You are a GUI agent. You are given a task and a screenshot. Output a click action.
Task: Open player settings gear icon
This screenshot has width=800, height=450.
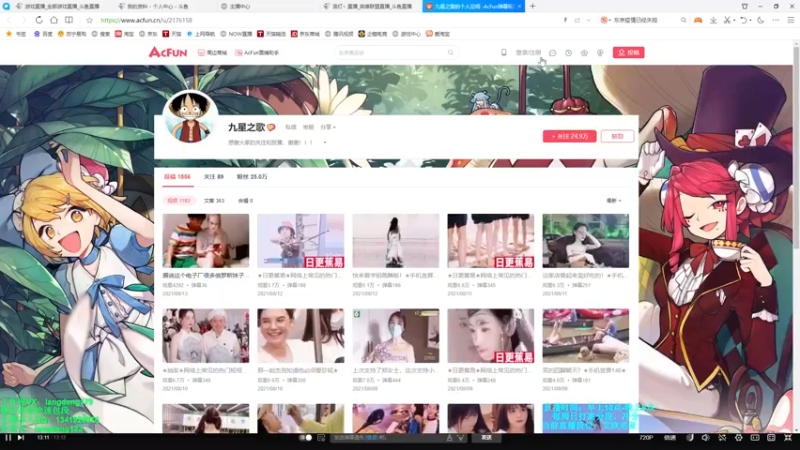pos(738,437)
